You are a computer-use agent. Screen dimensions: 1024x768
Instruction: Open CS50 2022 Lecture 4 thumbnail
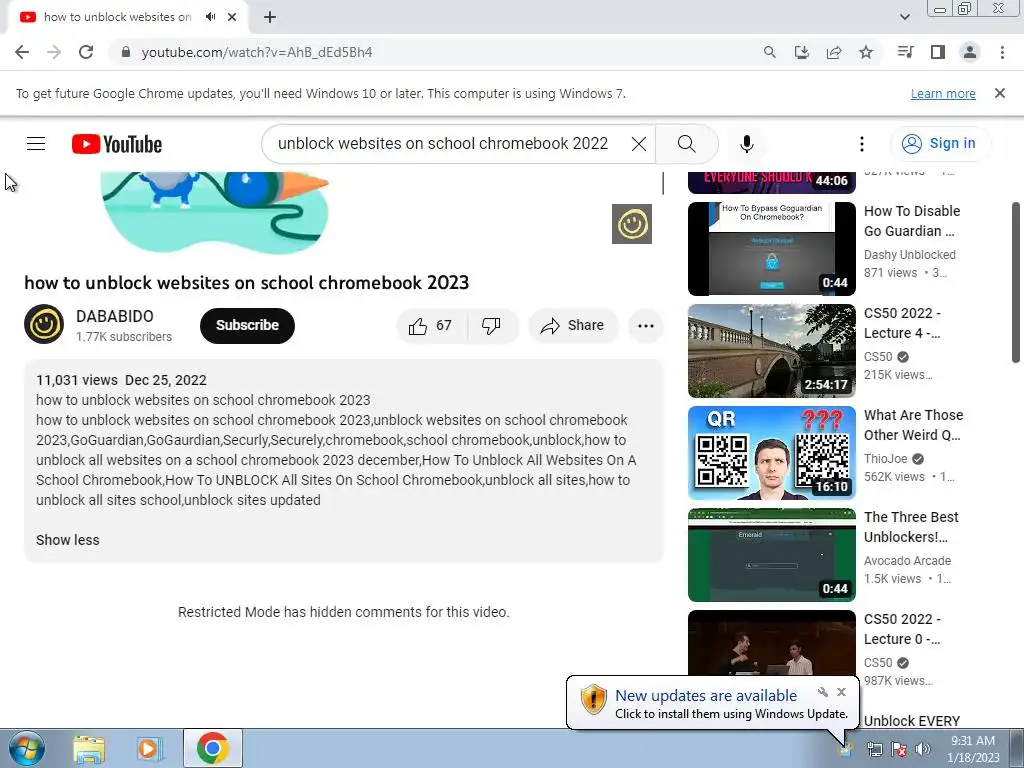coord(772,351)
